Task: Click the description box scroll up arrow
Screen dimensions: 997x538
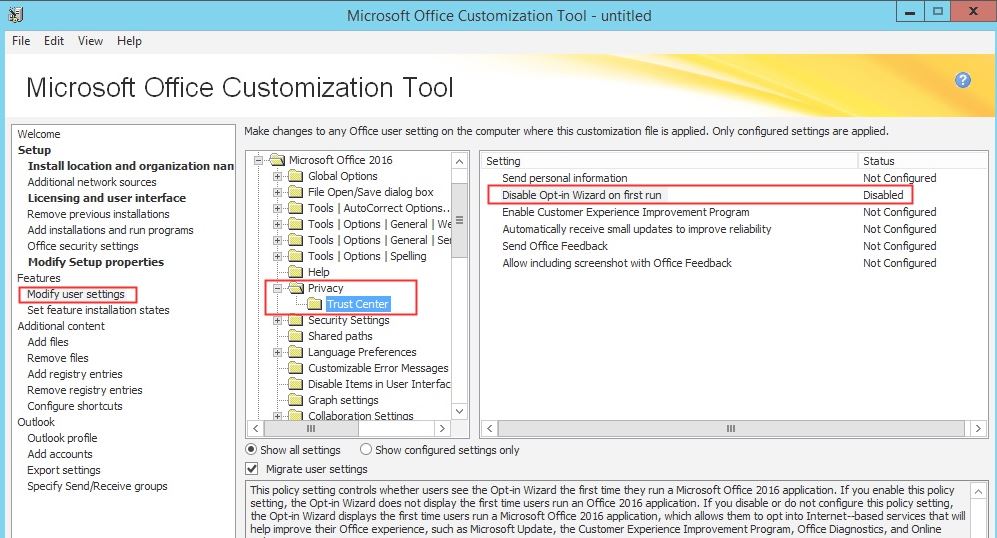Action: [x=978, y=491]
